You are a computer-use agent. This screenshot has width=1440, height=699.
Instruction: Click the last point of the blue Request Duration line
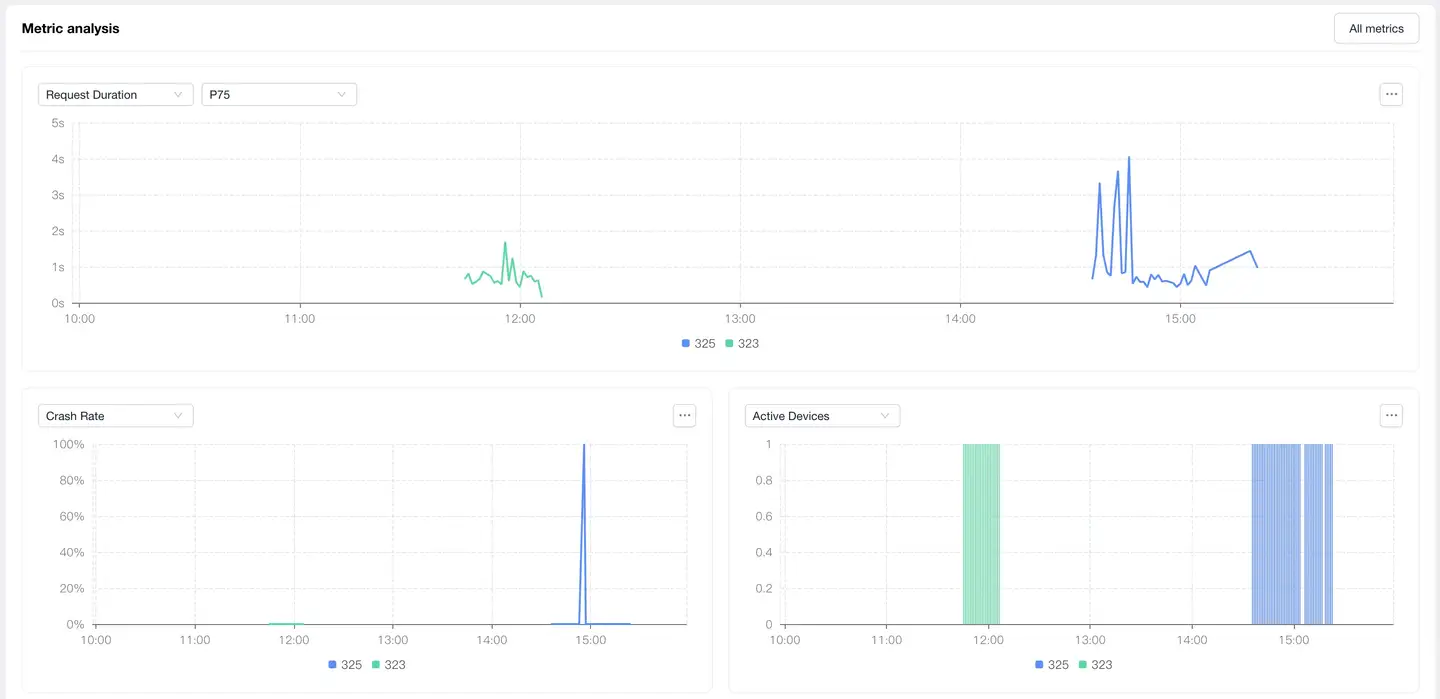click(1257, 266)
